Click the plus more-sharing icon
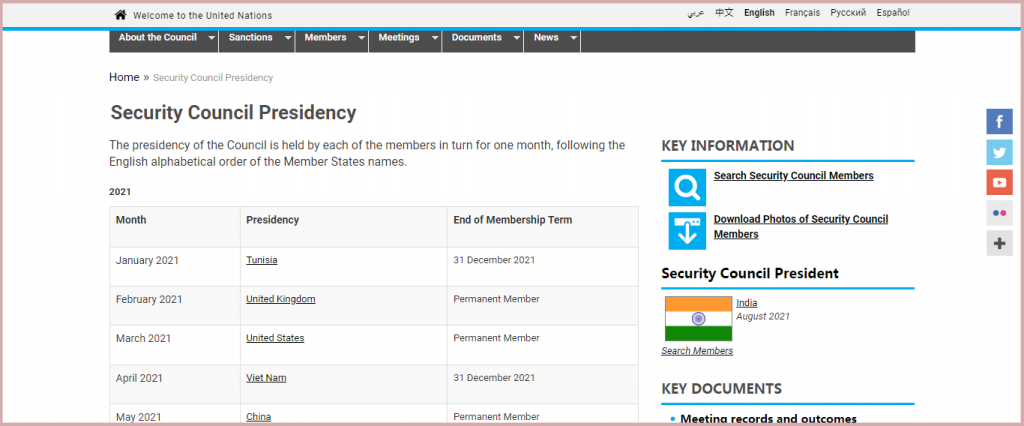 coord(999,244)
